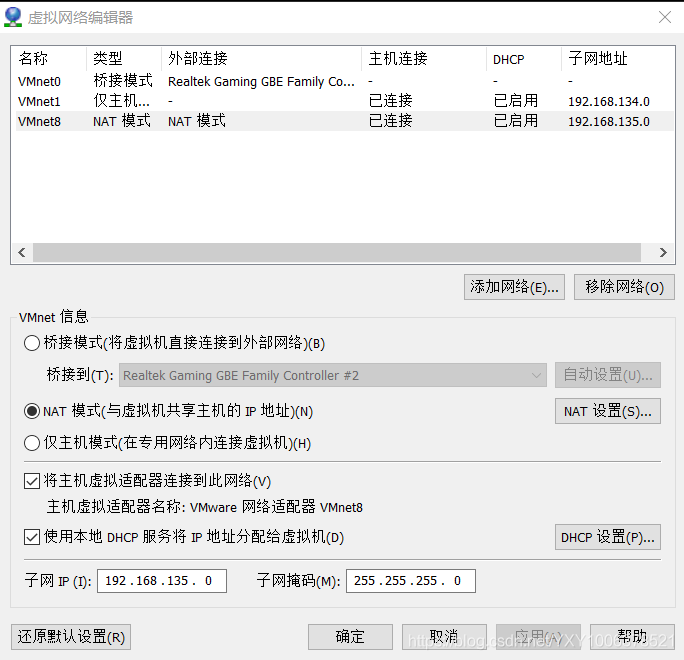Click the 取消 button
The image size is (684, 660).
[444, 637]
